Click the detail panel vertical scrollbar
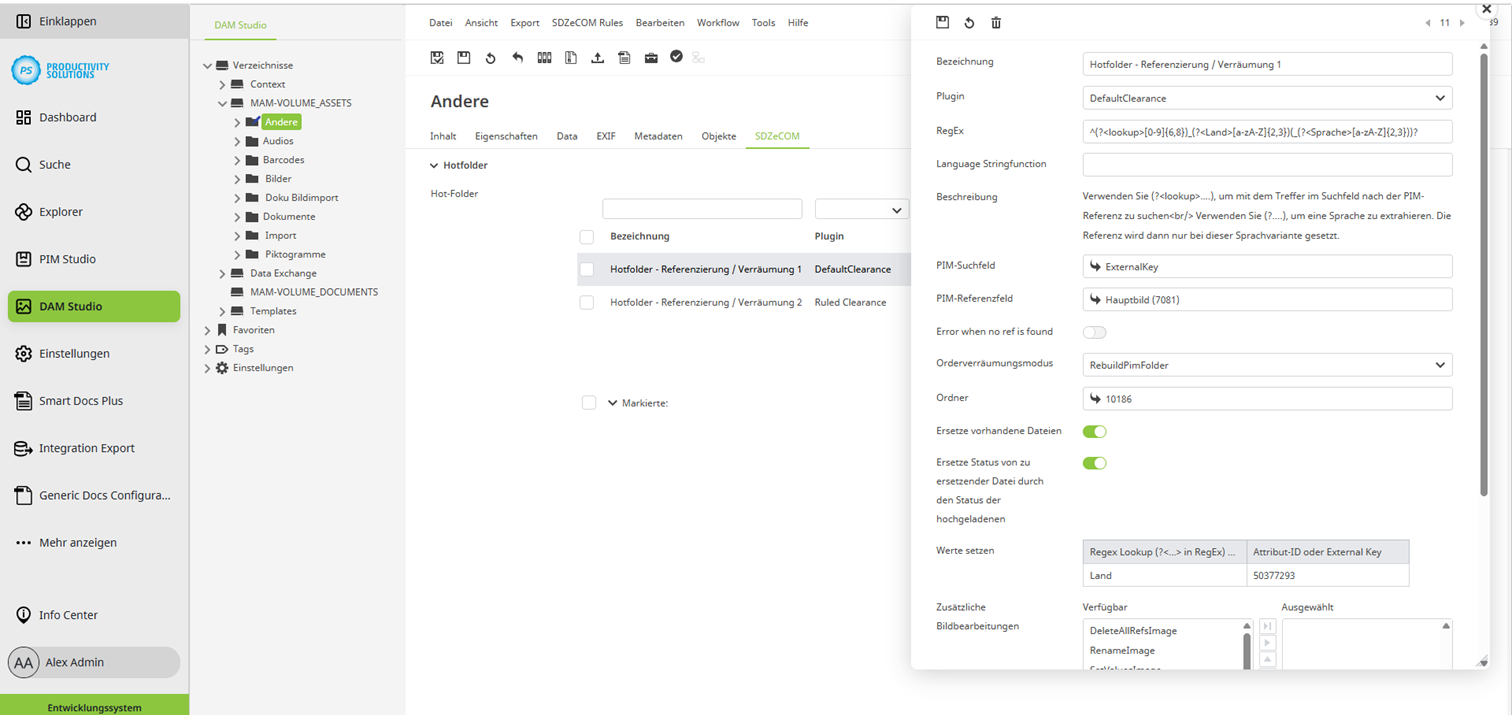Viewport: 1512px width, 715px height. (x=1483, y=270)
